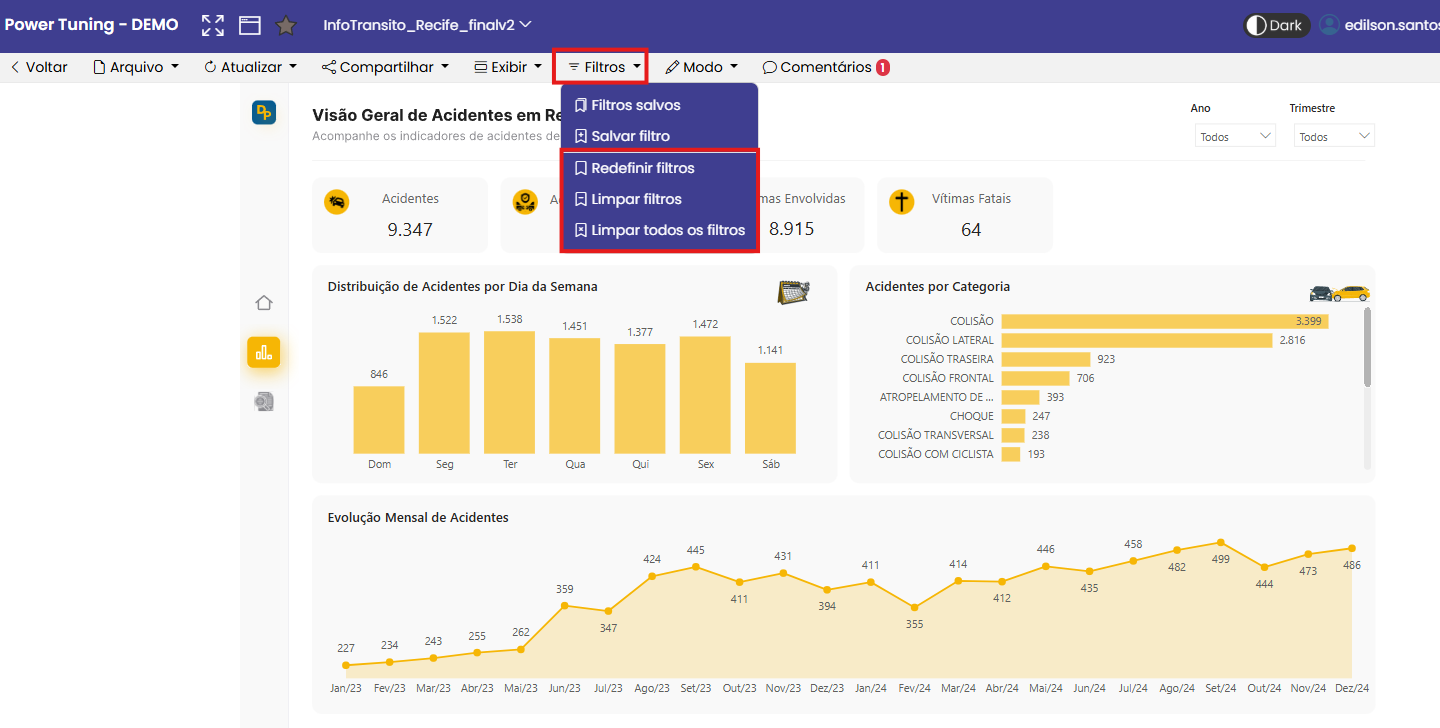
Task: Open the Arquivo menu
Action: [136, 67]
